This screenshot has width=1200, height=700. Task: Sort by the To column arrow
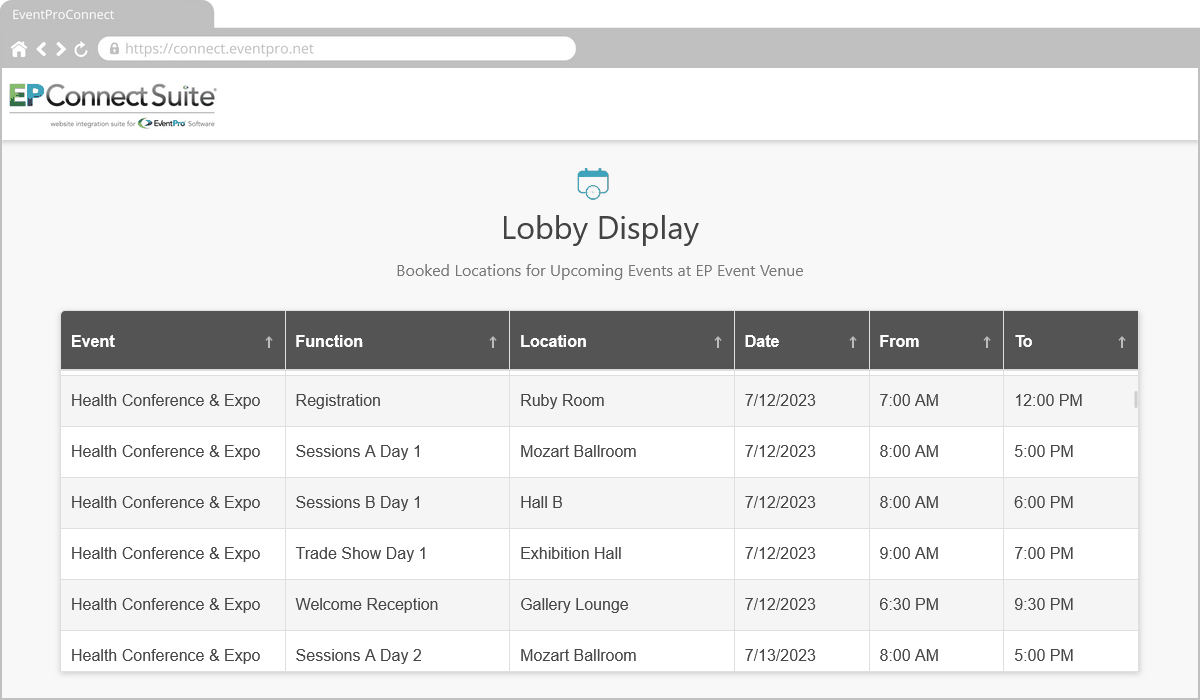pos(1121,342)
